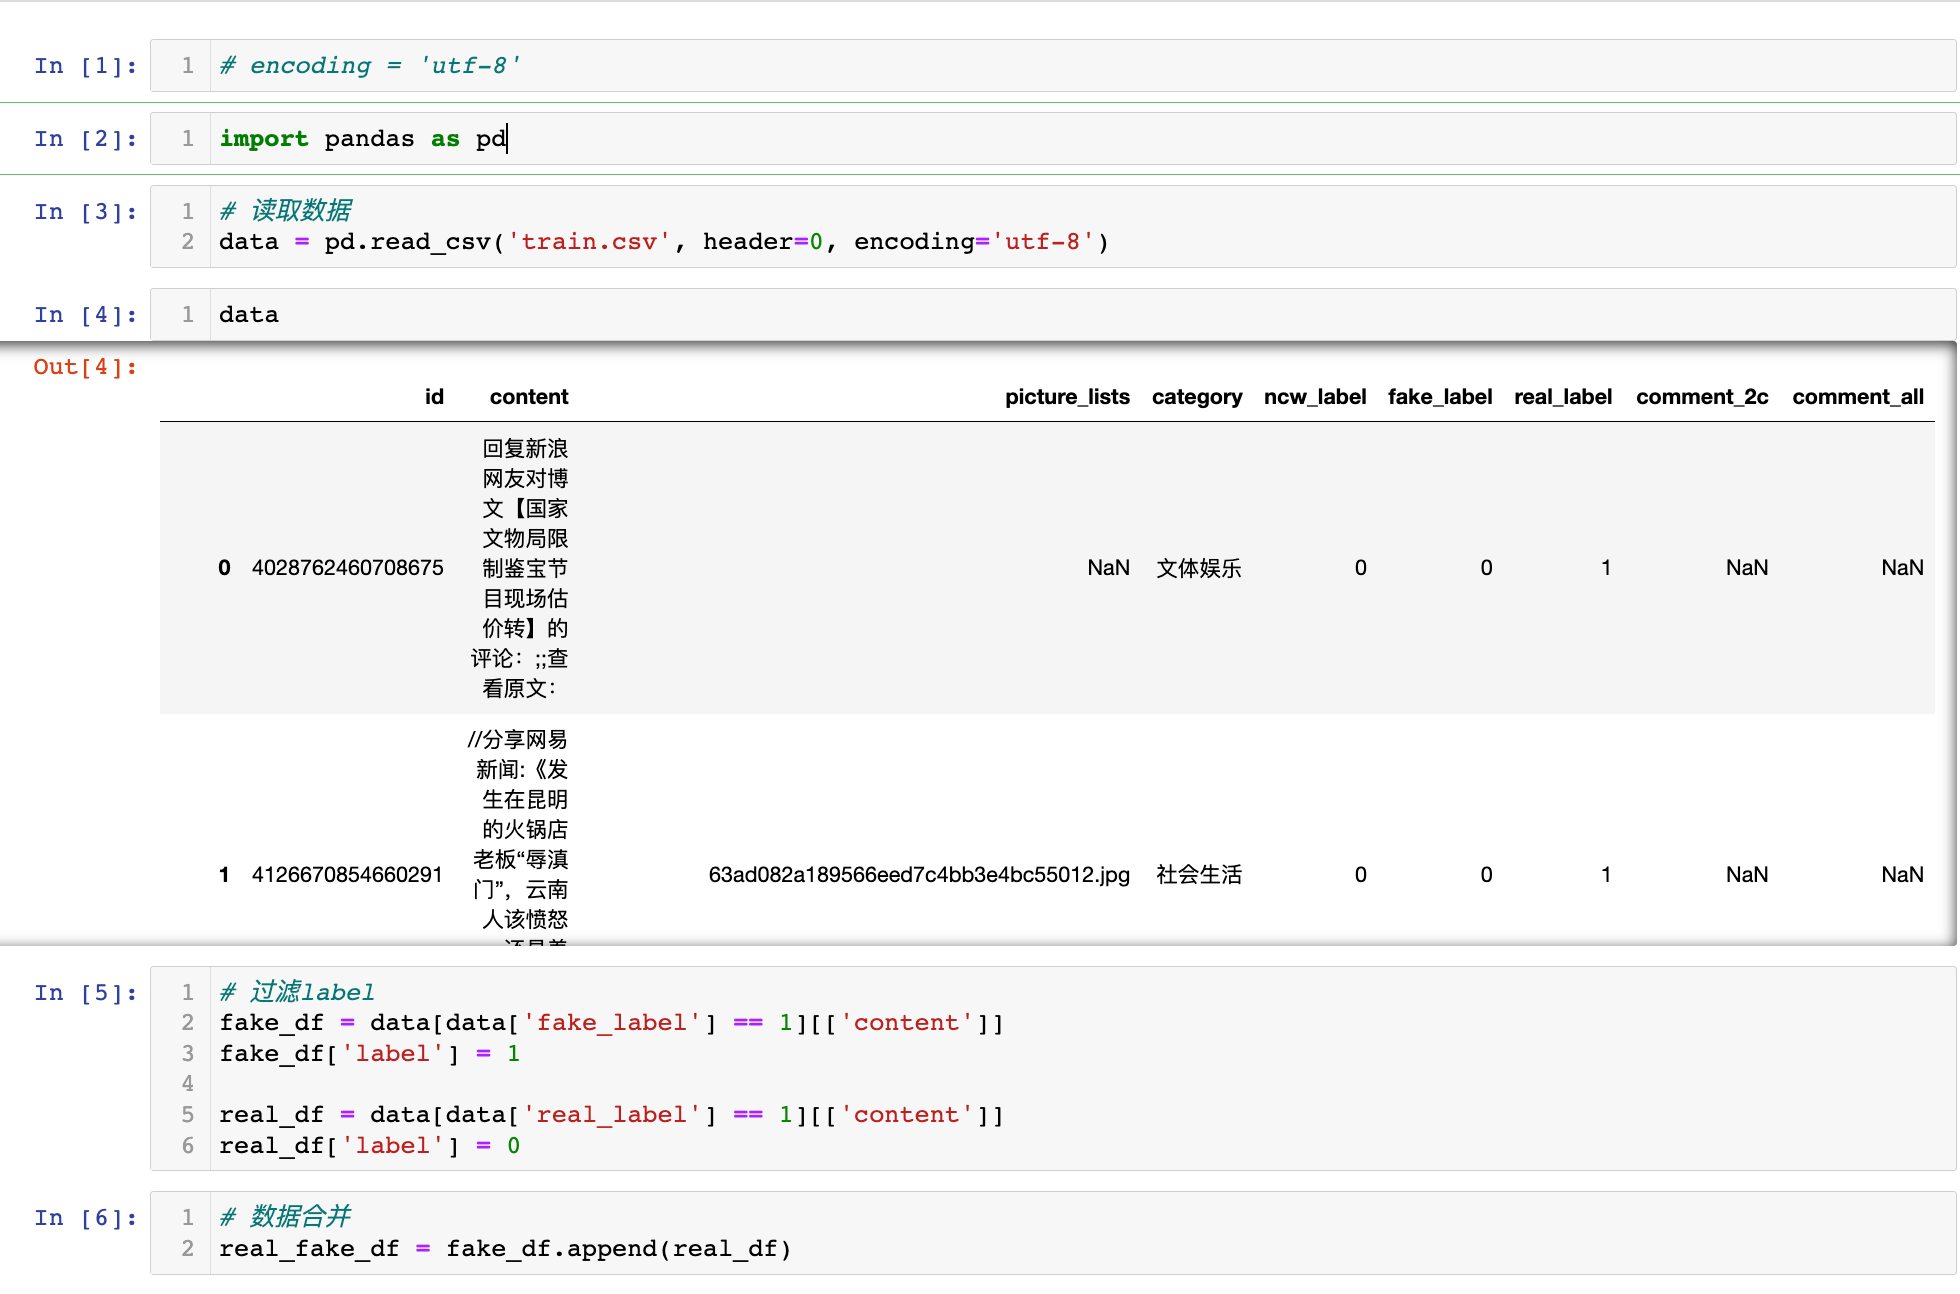Click the 'fake_label' column header
The image size is (1960, 1294).
(x=1439, y=397)
